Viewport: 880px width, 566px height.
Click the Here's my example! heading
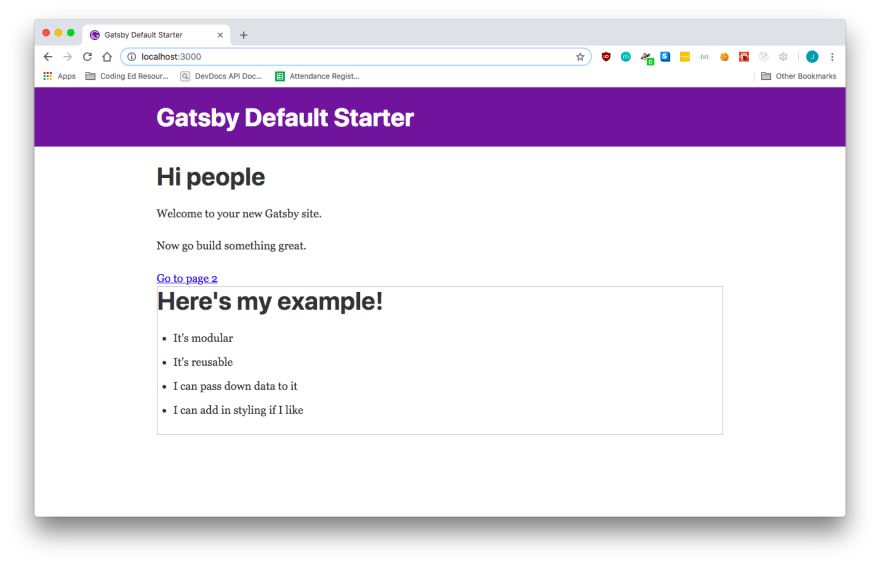(270, 301)
